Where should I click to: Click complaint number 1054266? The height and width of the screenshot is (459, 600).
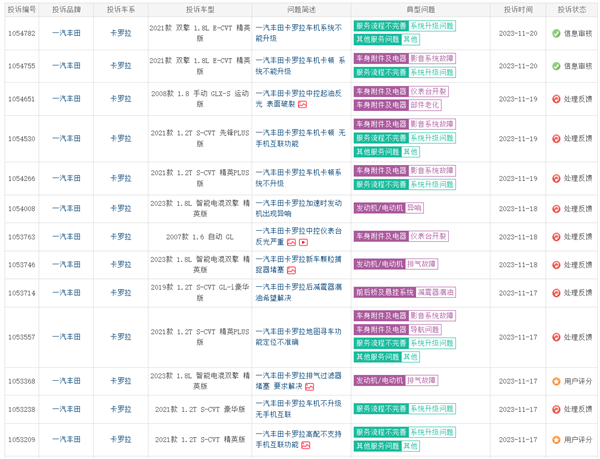tap(21, 178)
